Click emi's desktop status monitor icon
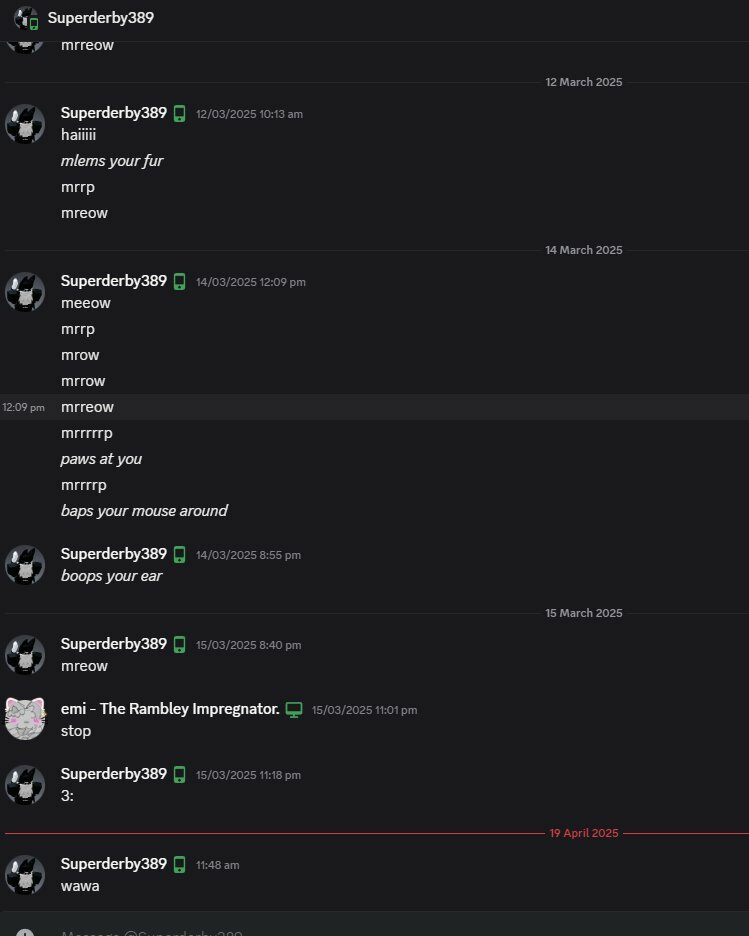The width and height of the screenshot is (749, 936). point(294,710)
